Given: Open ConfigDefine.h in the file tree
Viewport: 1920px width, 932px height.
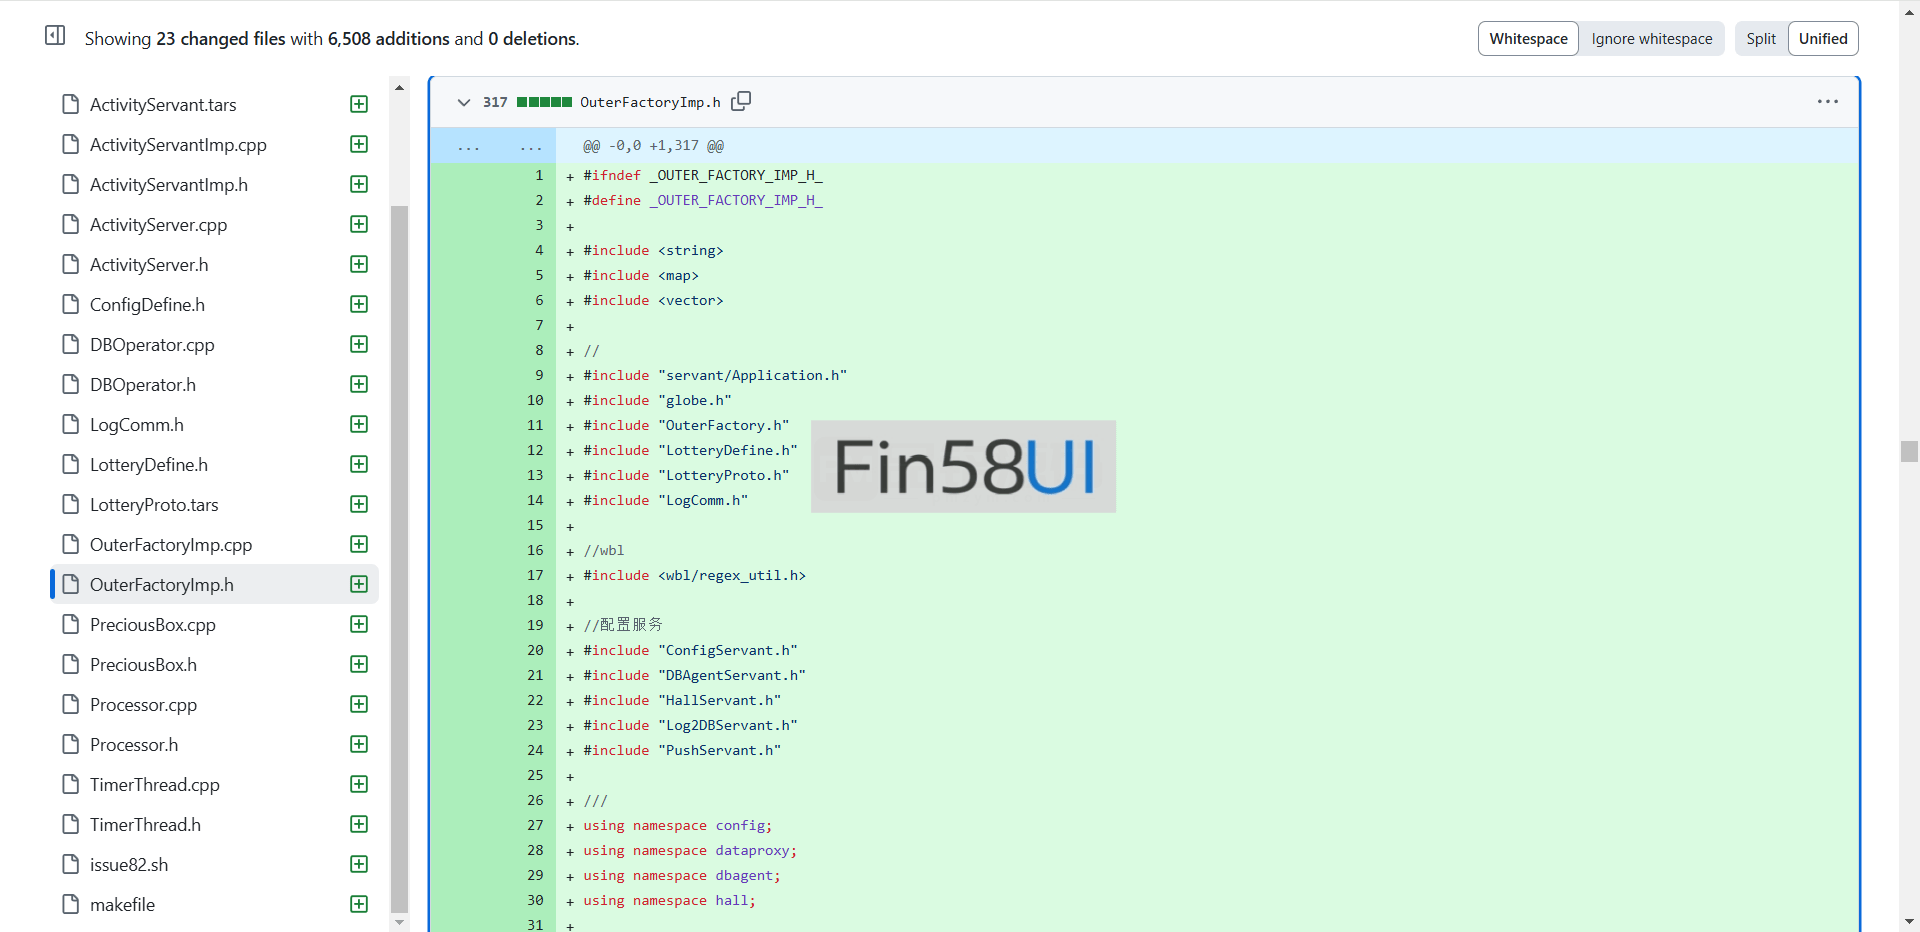Looking at the screenshot, I should [x=147, y=305].
